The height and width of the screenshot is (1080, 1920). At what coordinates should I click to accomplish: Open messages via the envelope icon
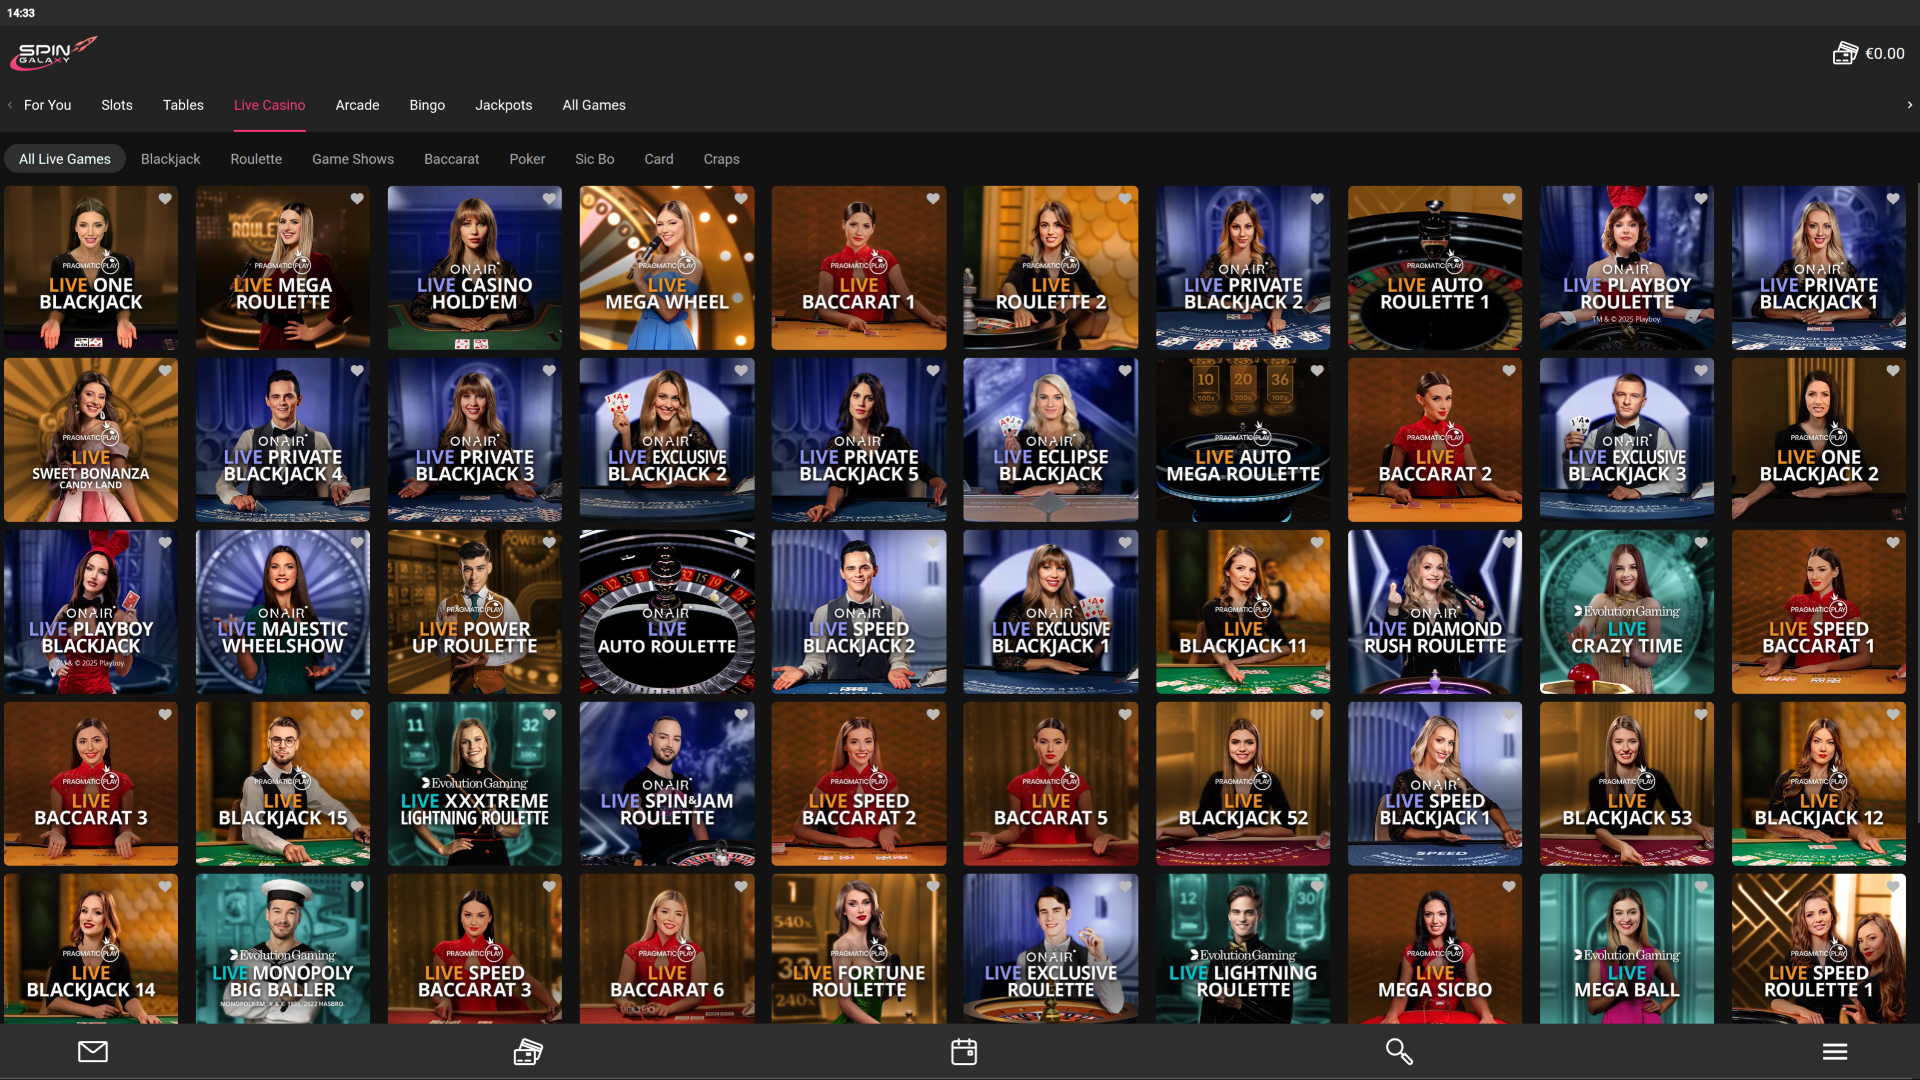coord(92,1051)
